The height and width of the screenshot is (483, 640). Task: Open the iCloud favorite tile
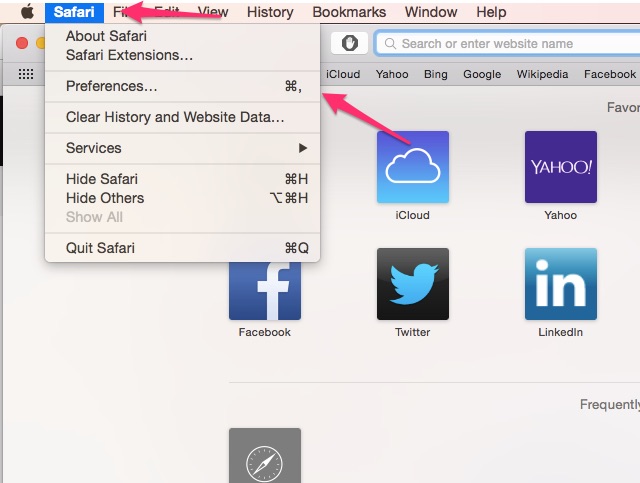(x=413, y=167)
